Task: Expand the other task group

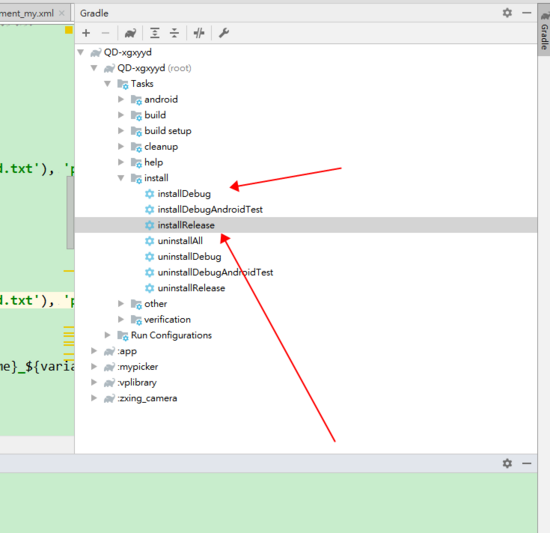Action: point(121,304)
